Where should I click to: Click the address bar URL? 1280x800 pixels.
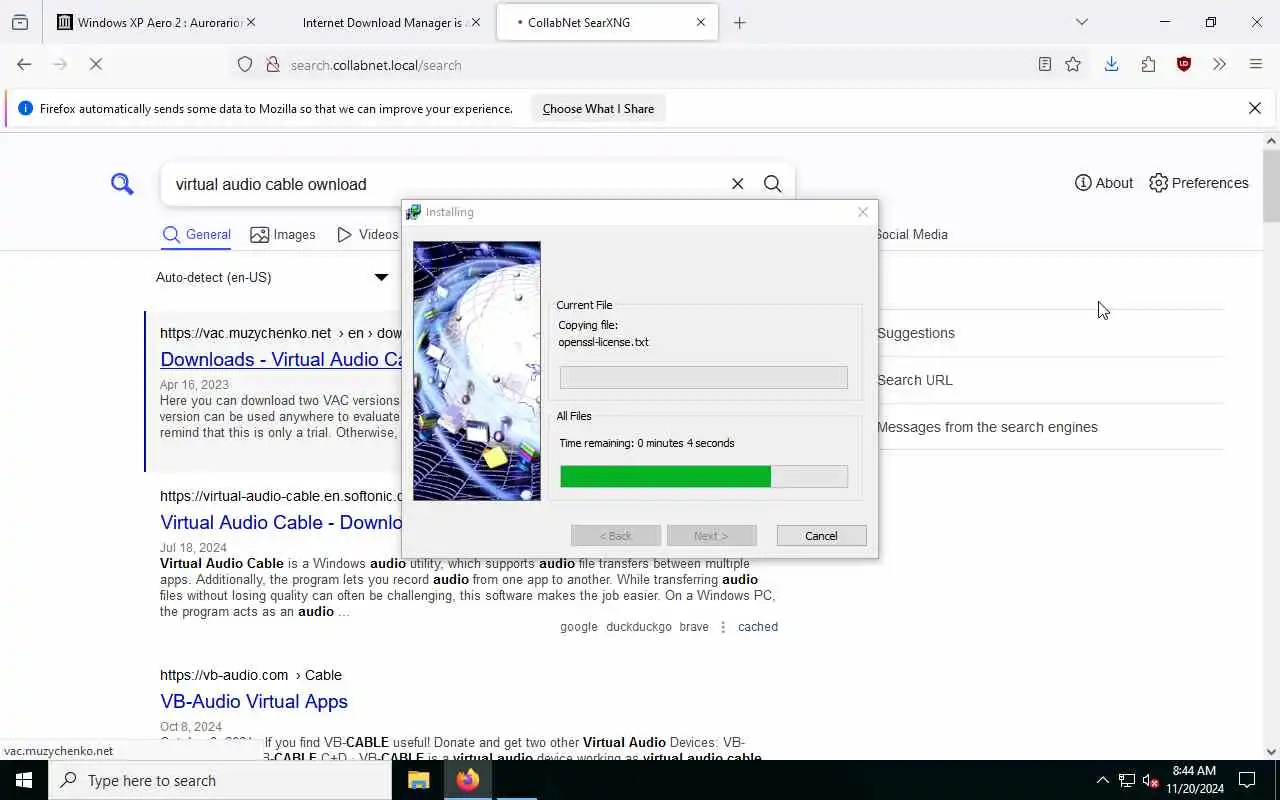(376, 65)
